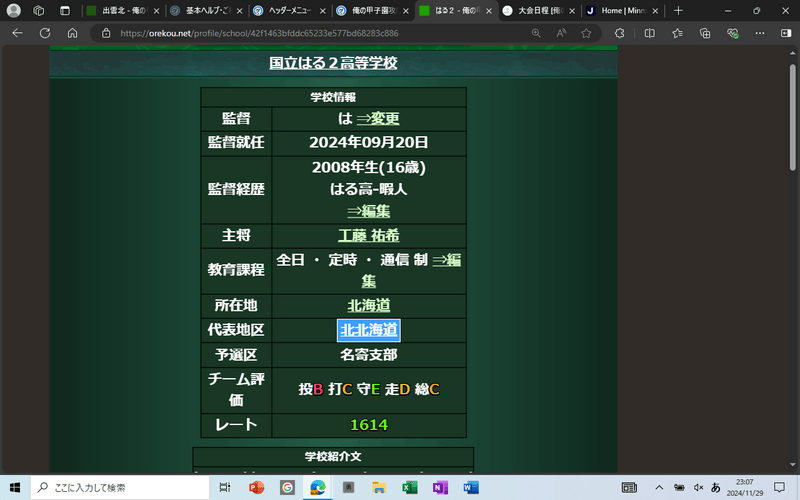Image resolution: width=800 pixels, height=500 pixels.
Task: Go to the browser home page icon
Action: tap(72, 32)
